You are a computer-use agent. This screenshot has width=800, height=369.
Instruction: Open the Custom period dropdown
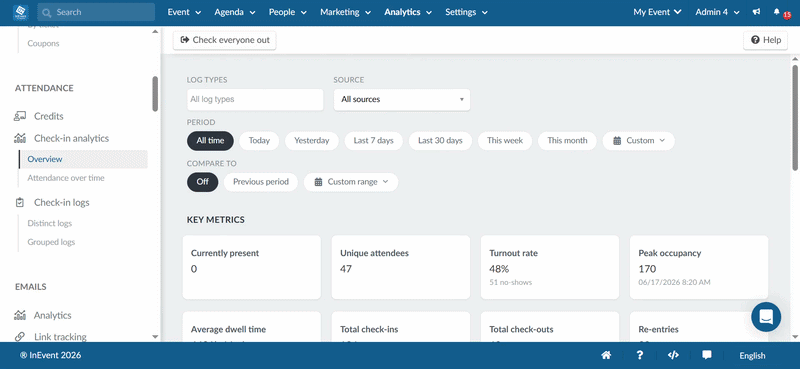[x=639, y=140]
